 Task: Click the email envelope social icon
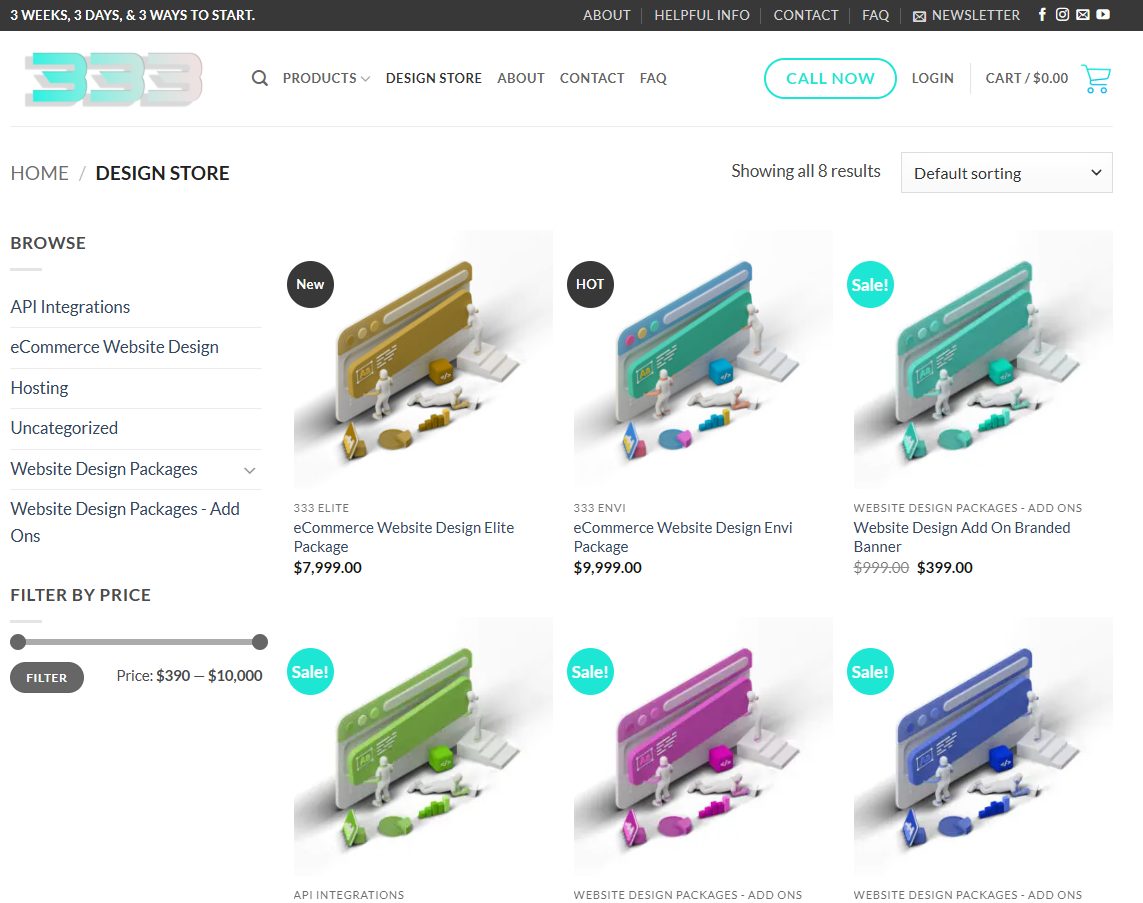(1082, 15)
